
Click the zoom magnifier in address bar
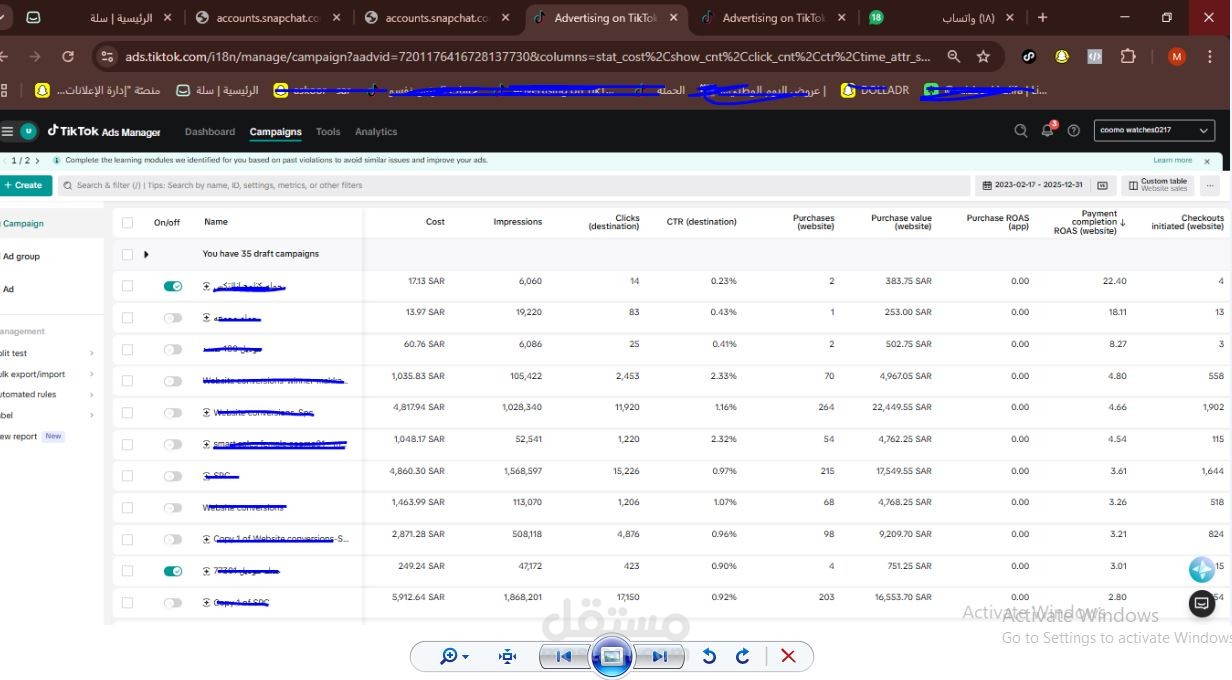click(x=954, y=57)
